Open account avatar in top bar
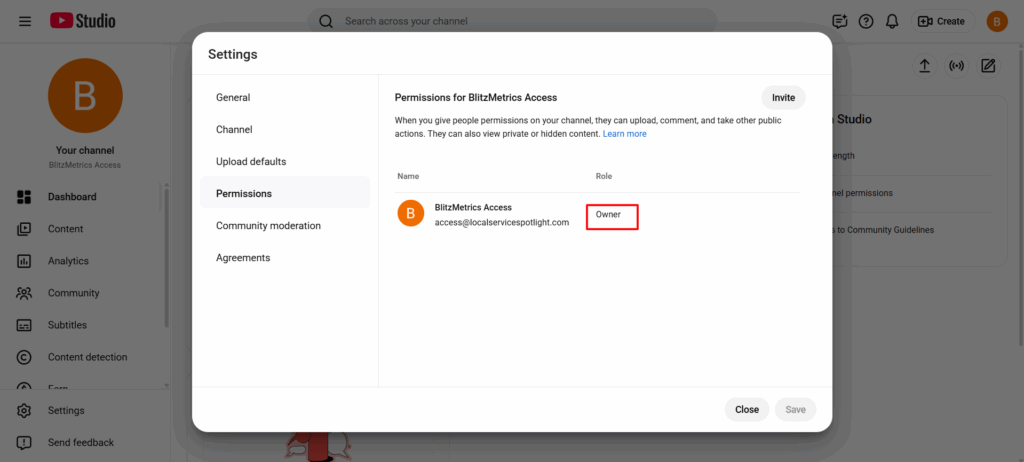This screenshot has width=1024, height=462. pyautogui.click(x=997, y=21)
